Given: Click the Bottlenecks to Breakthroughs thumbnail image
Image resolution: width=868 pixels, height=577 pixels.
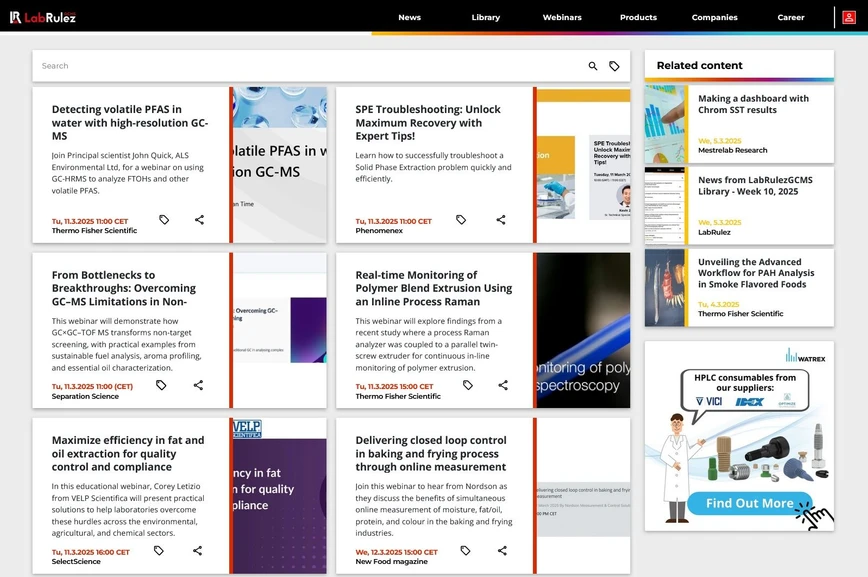Looking at the screenshot, I should [280, 330].
